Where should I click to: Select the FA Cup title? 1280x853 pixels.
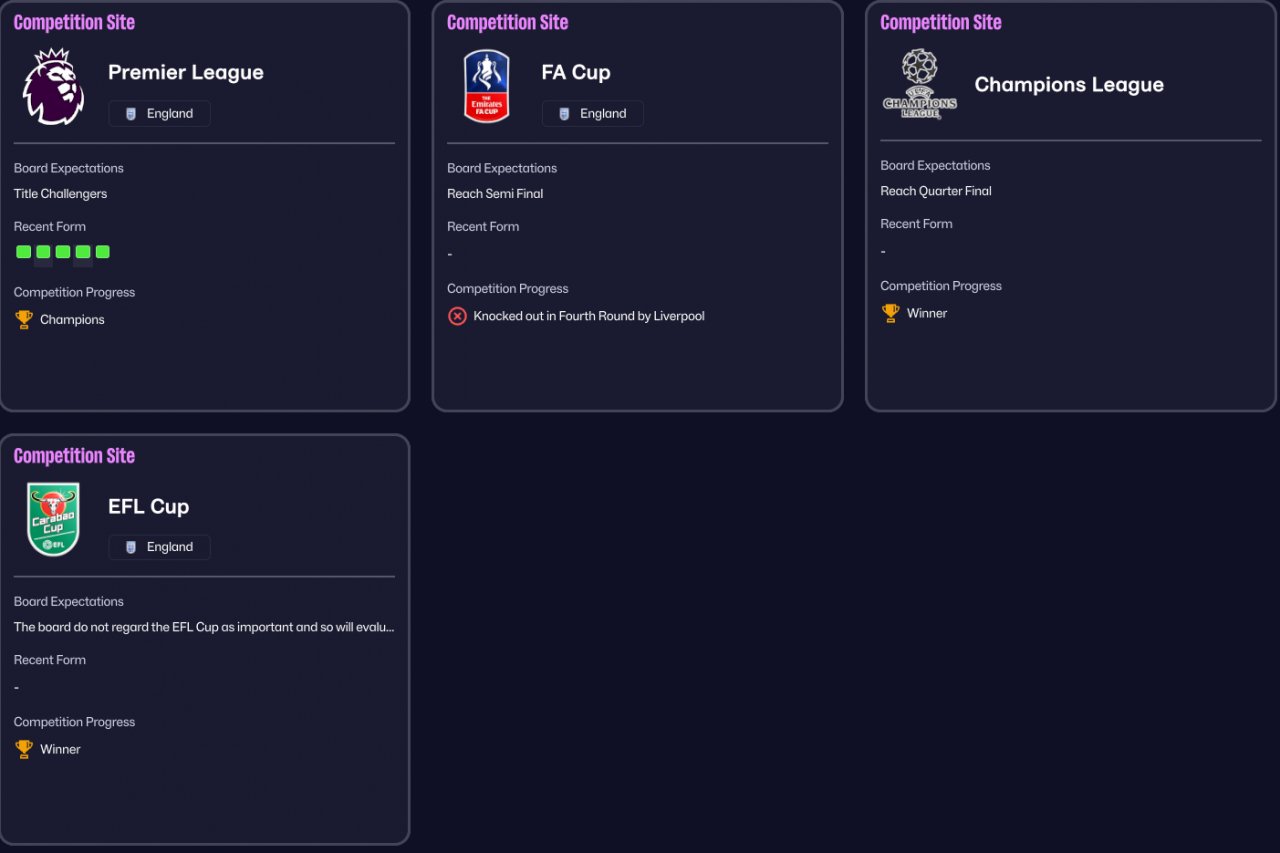pyautogui.click(x=576, y=72)
